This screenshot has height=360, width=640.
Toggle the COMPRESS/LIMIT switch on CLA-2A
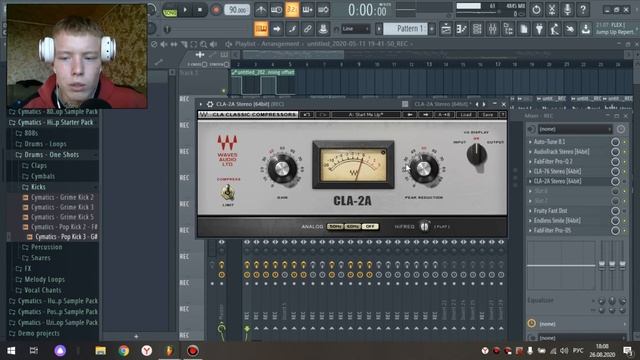228,192
